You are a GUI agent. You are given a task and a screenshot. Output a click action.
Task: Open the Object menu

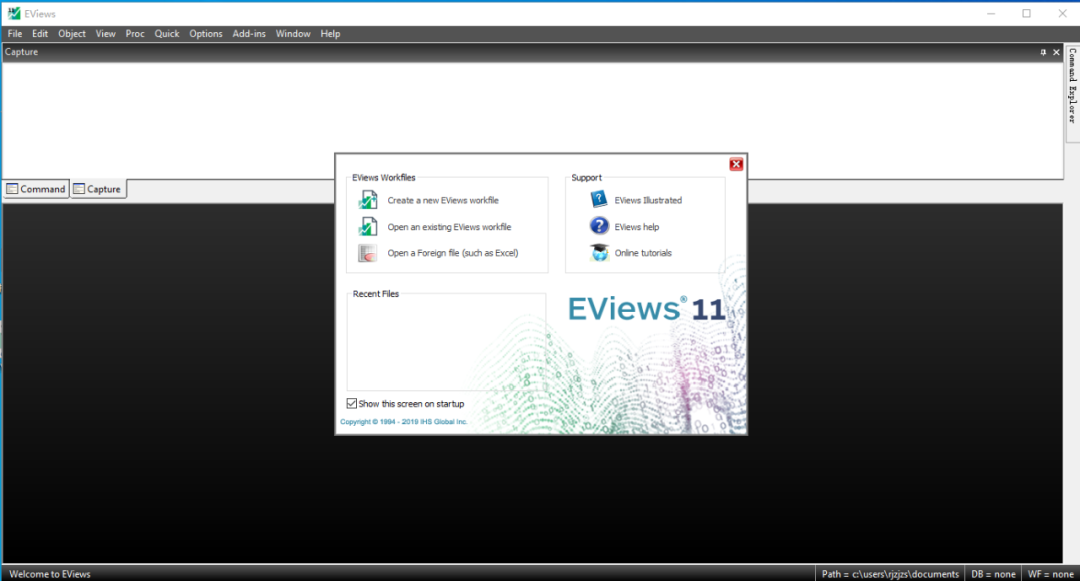[x=72, y=34]
